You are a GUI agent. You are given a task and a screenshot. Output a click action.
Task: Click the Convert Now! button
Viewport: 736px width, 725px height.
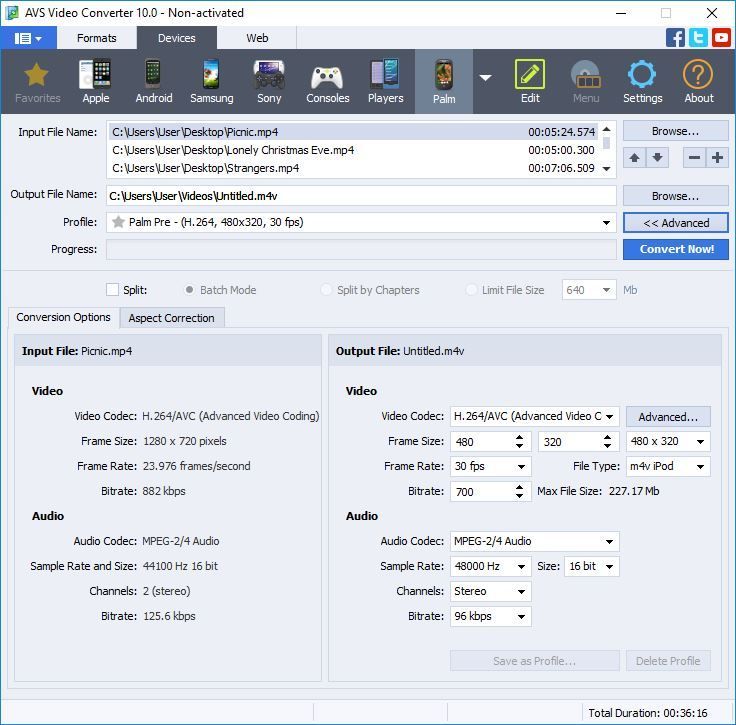[675, 249]
